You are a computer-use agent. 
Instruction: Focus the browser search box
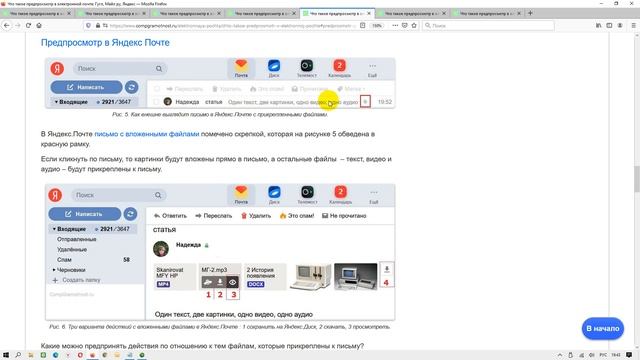[x=488, y=25]
